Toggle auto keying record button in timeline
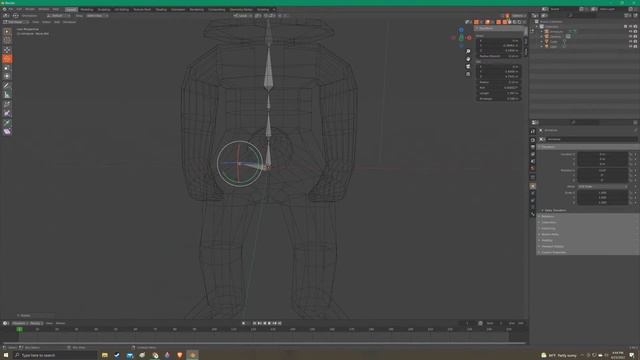Image resolution: width=640 pixels, height=360 pixels. 244,323
